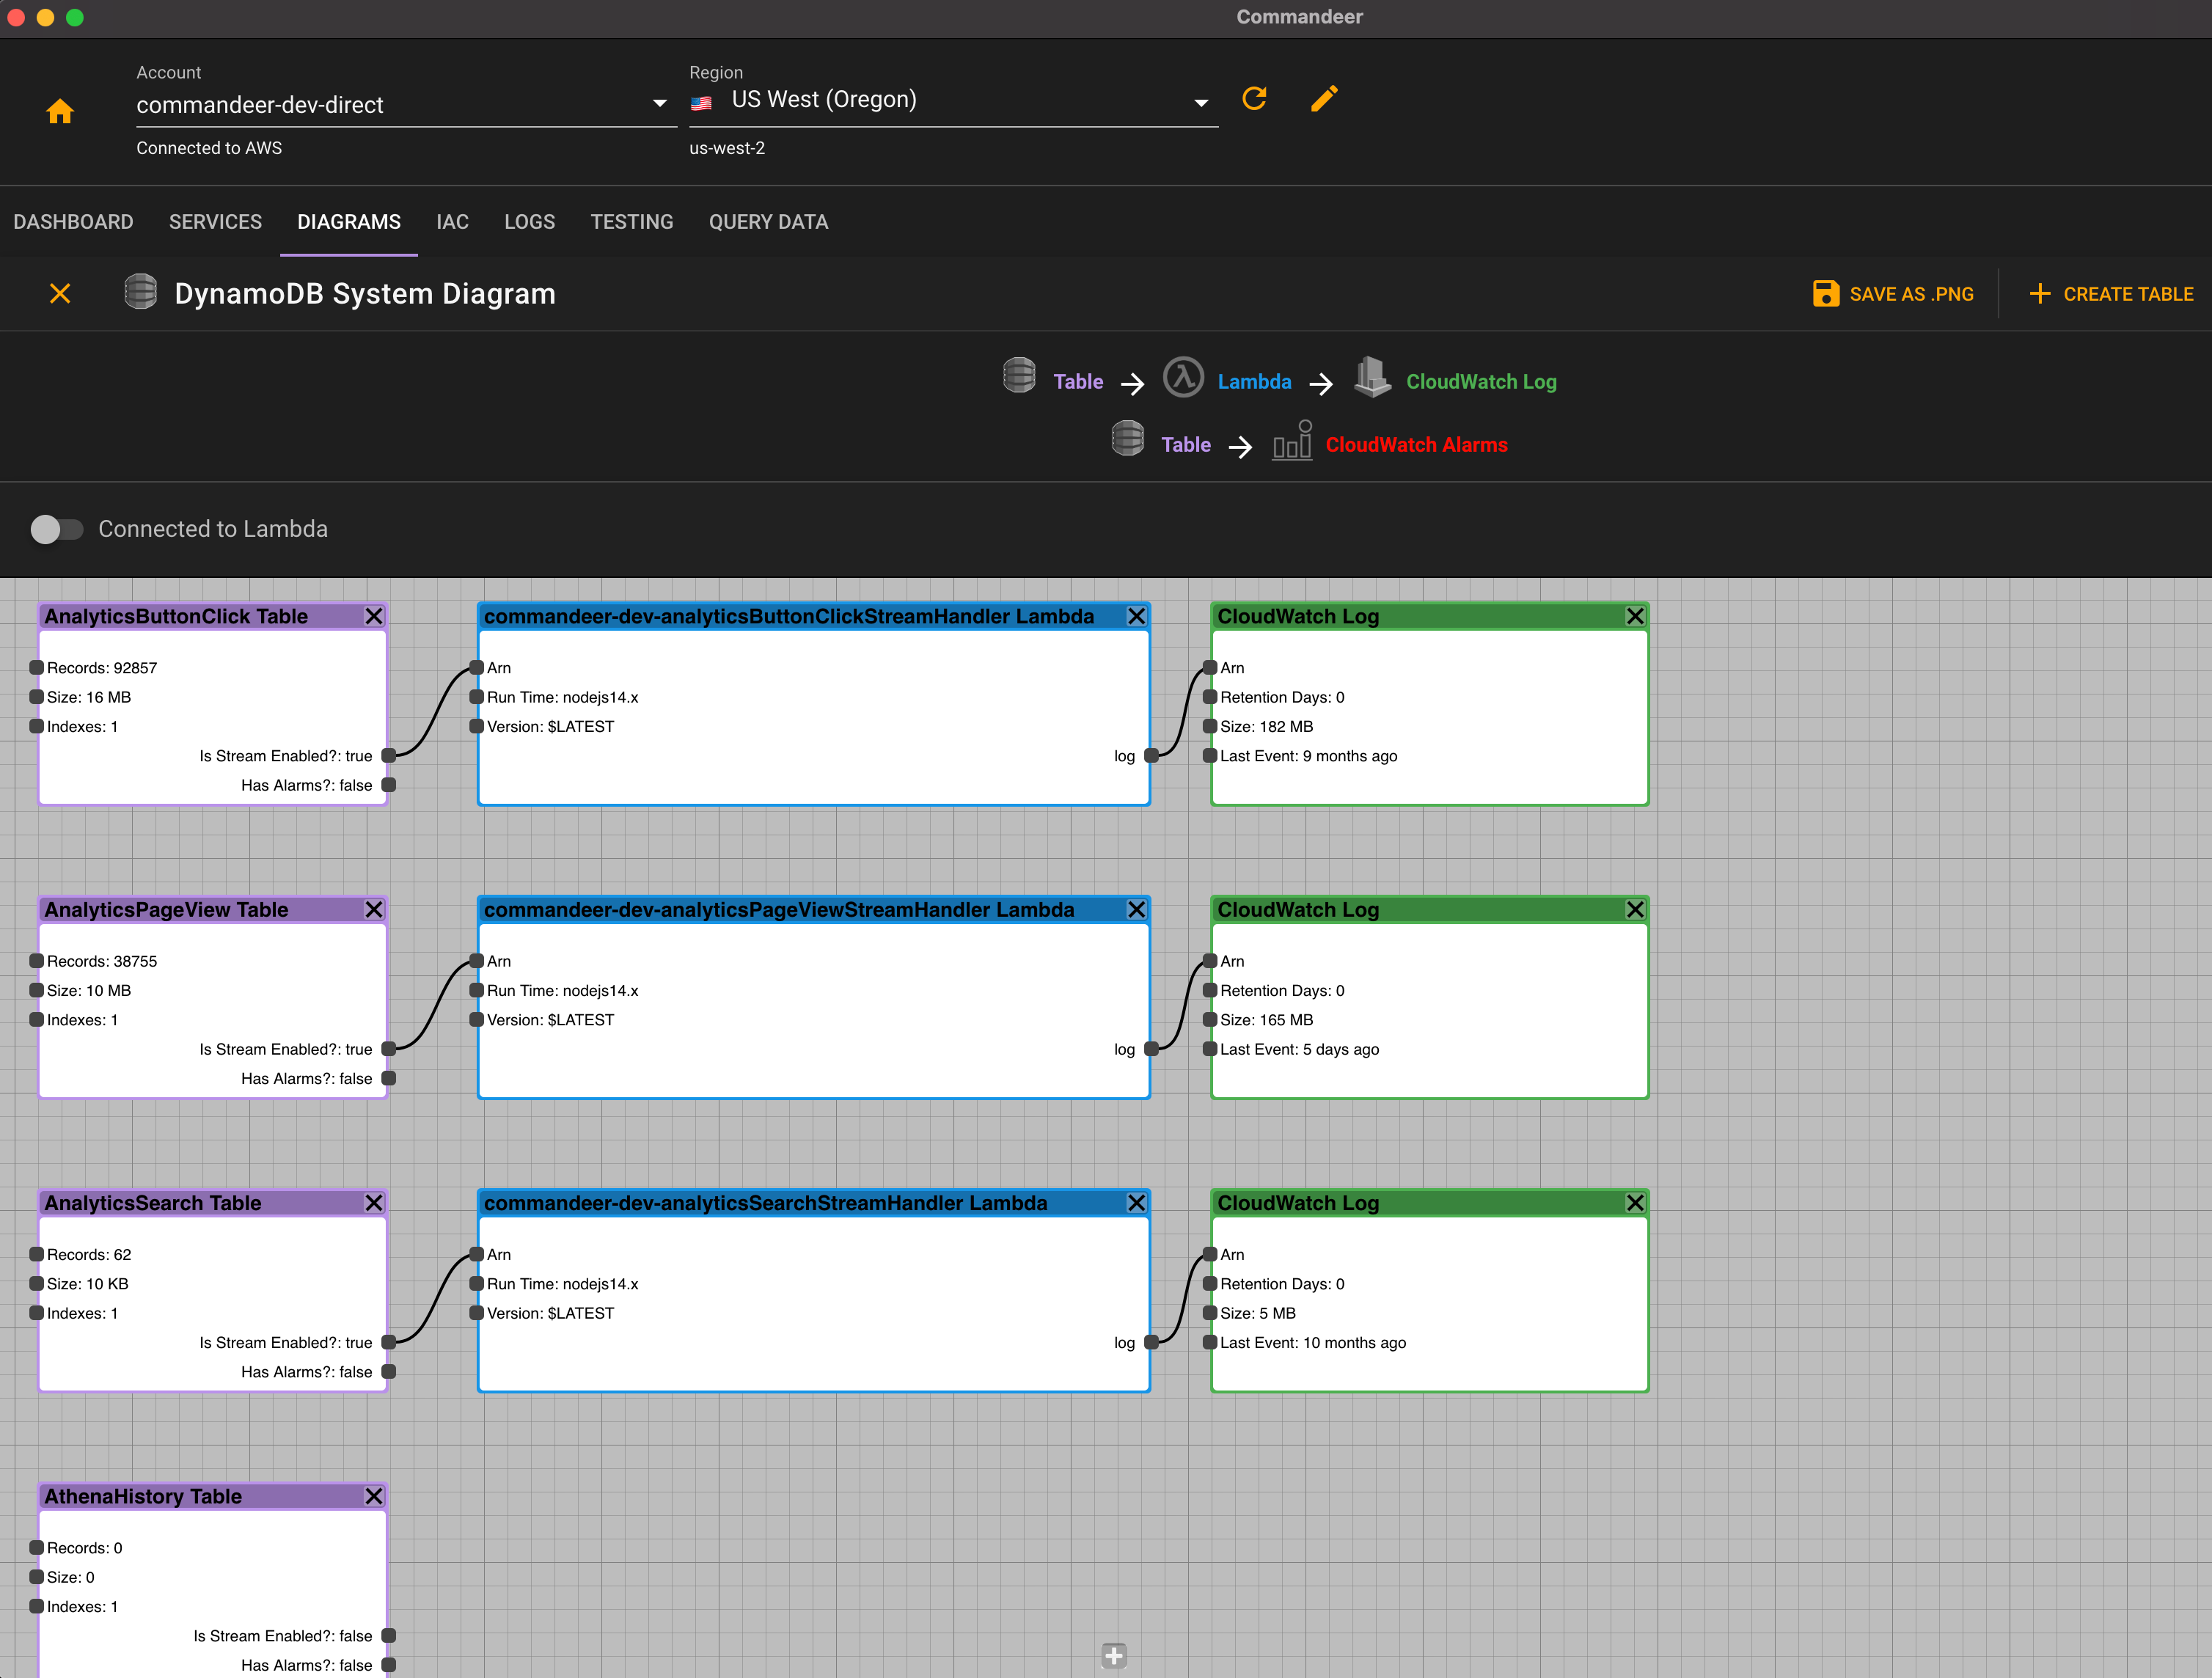Click the plus icon at canvas bottom
This screenshot has width=2212, height=1678.
coord(1113,1655)
